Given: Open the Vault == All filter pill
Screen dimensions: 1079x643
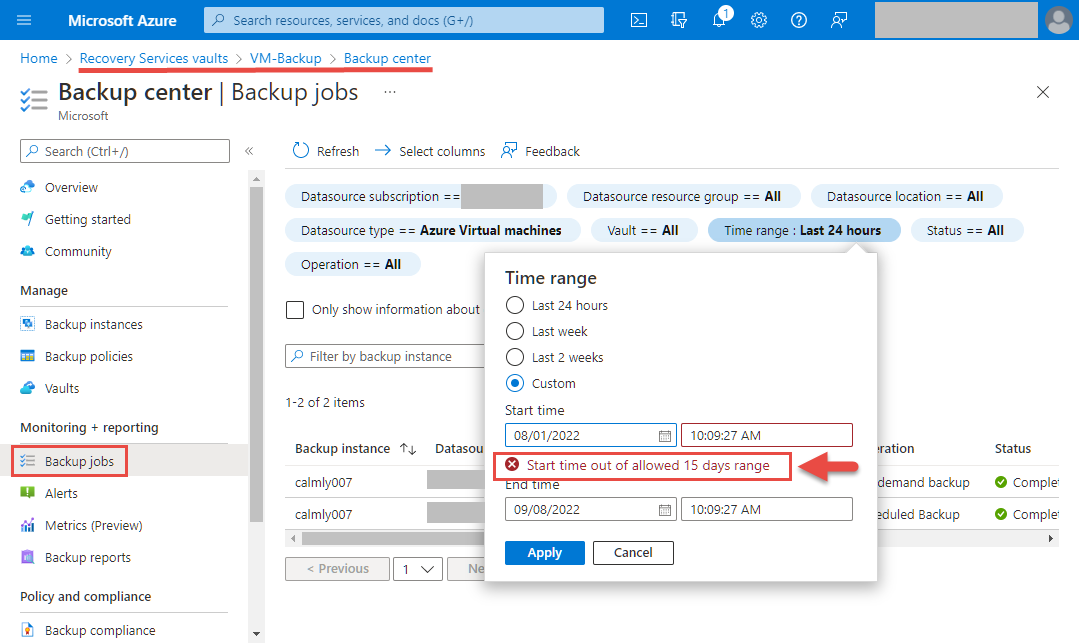Looking at the screenshot, I should coord(644,231).
